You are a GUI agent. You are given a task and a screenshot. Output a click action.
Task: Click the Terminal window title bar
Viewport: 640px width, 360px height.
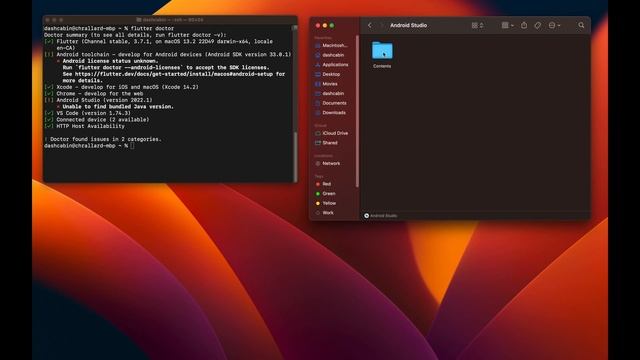[x=170, y=20]
